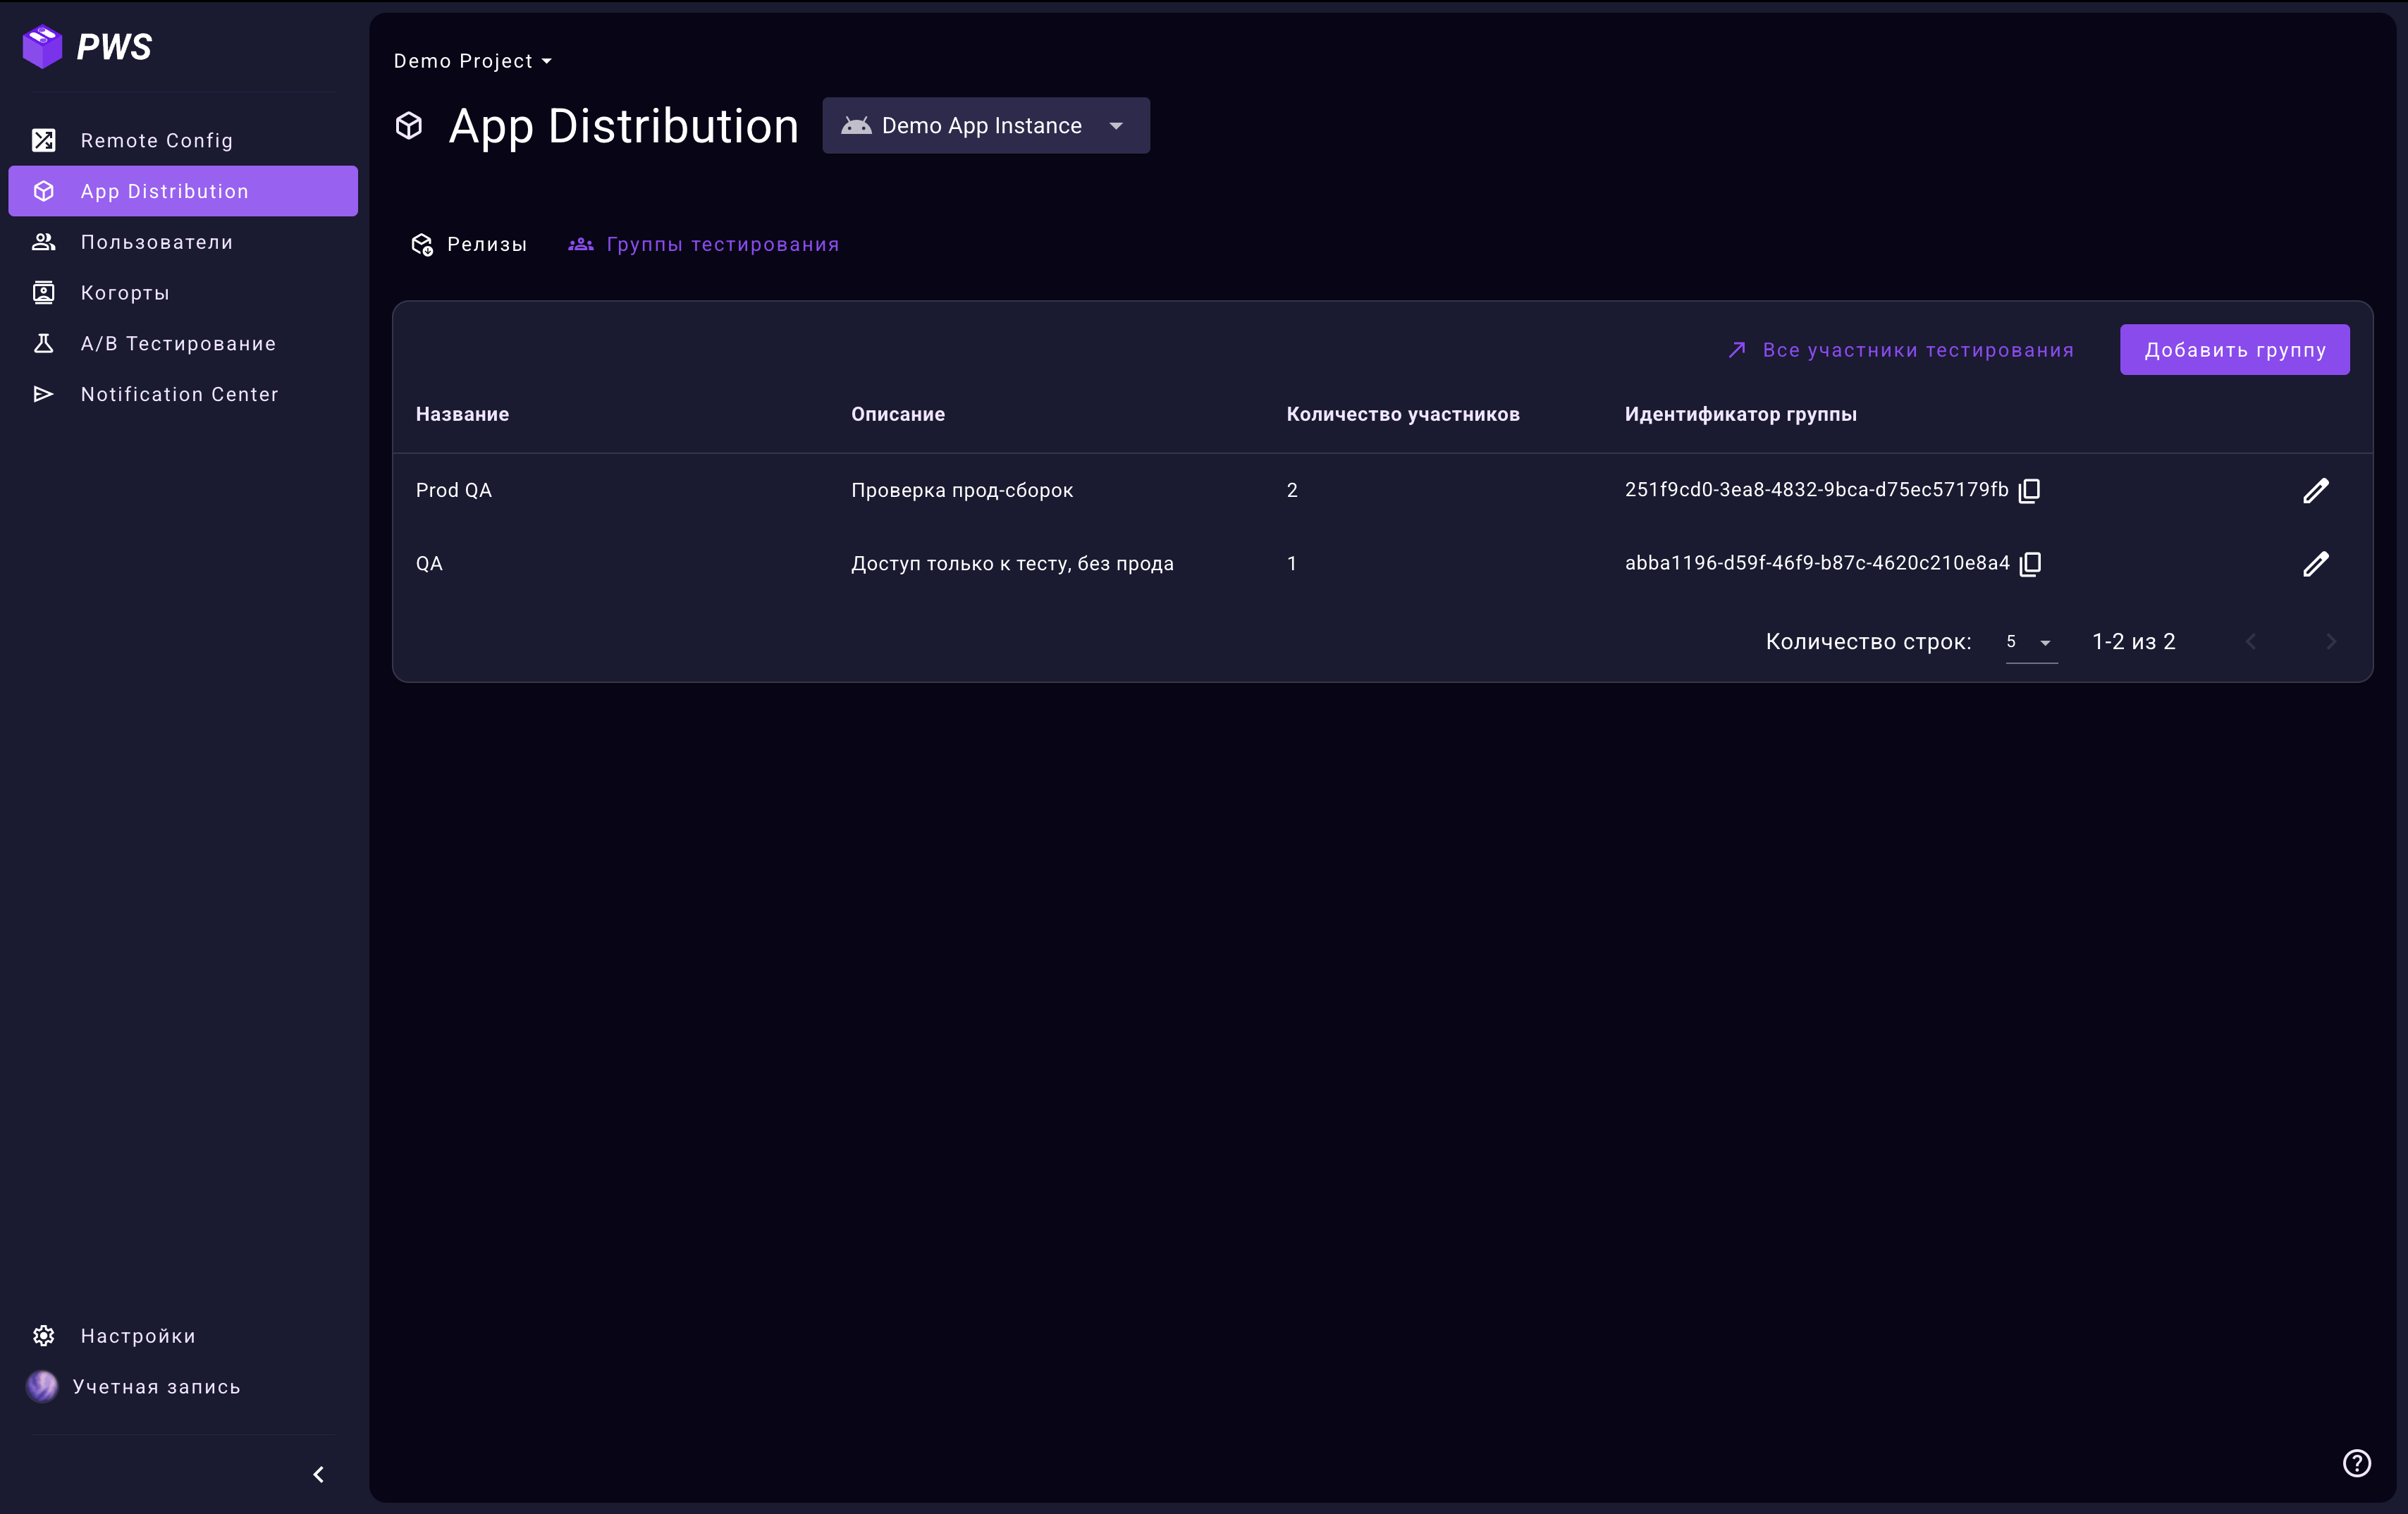Open the help question mark icon
The width and height of the screenshot is (2408, 1514).
point(2356,1463)
